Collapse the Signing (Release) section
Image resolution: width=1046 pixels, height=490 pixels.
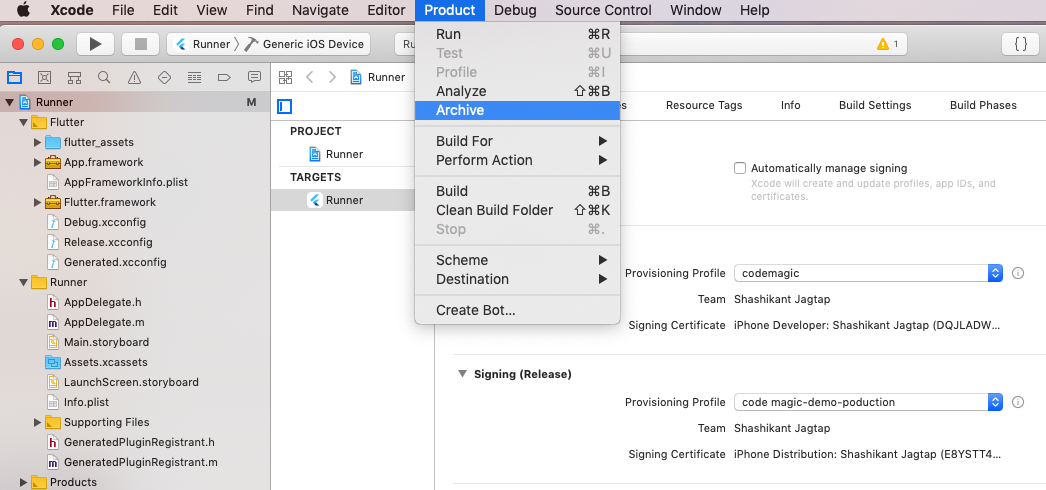(x=462, y=374)
